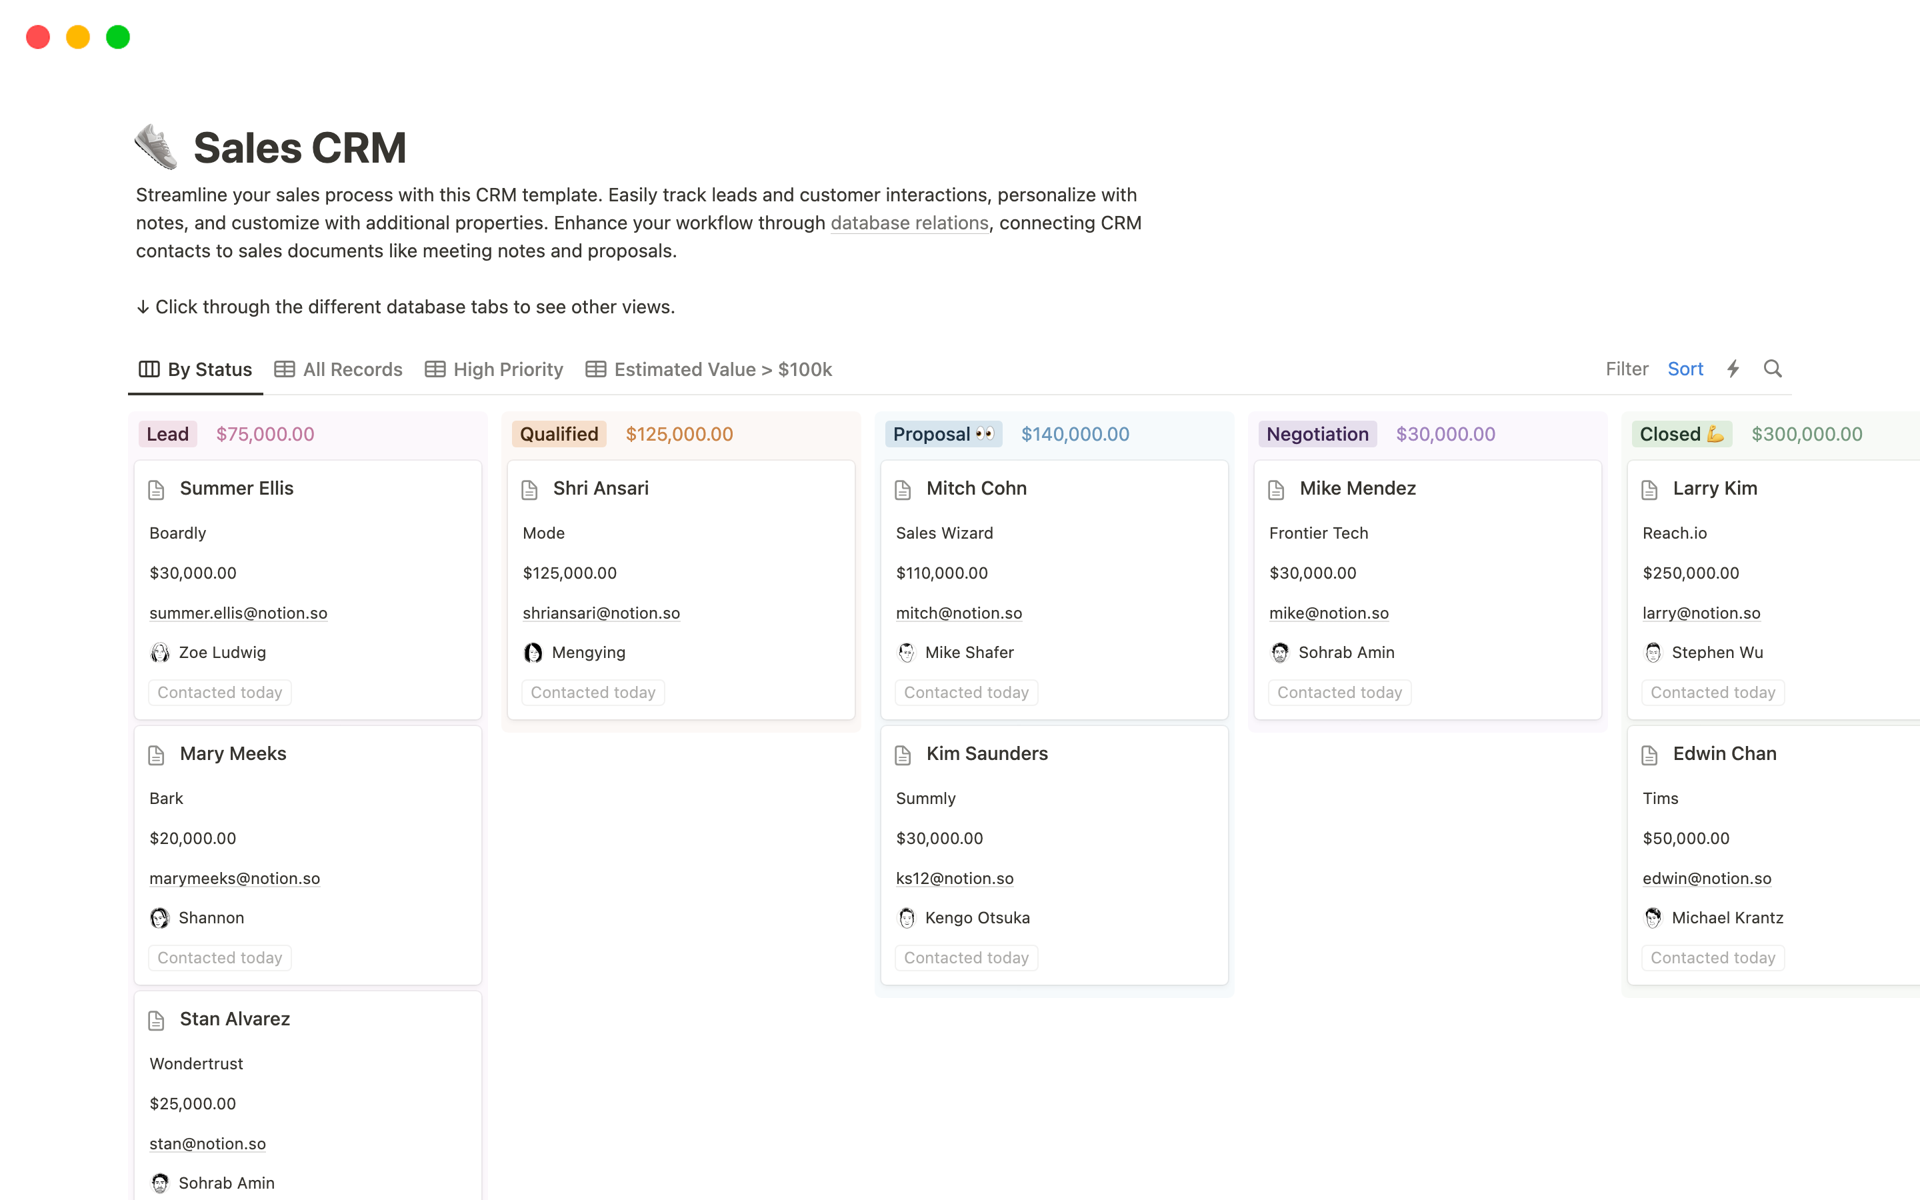This screenshot has width=1920, height=1200.
Task: Click the Negotiation status column header
Action: point(1317,434)
